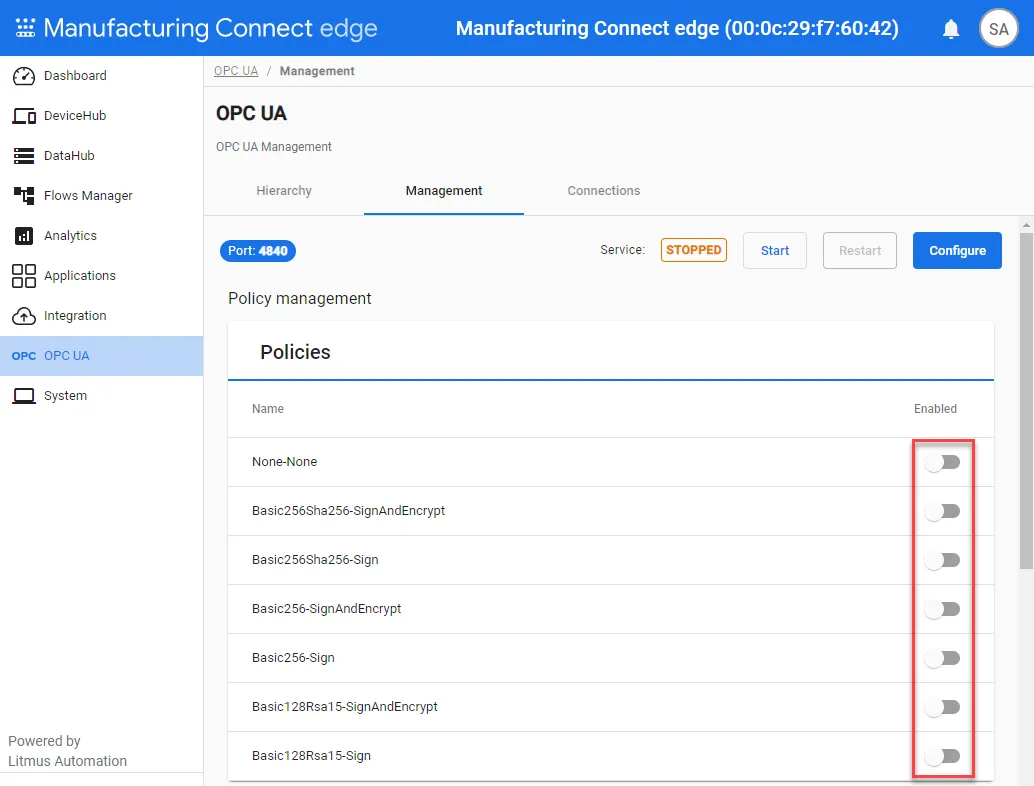Click the Basic256Sha256-SignAndEncrypt policy name
The image size is (1034, 786).
[348, 511]
